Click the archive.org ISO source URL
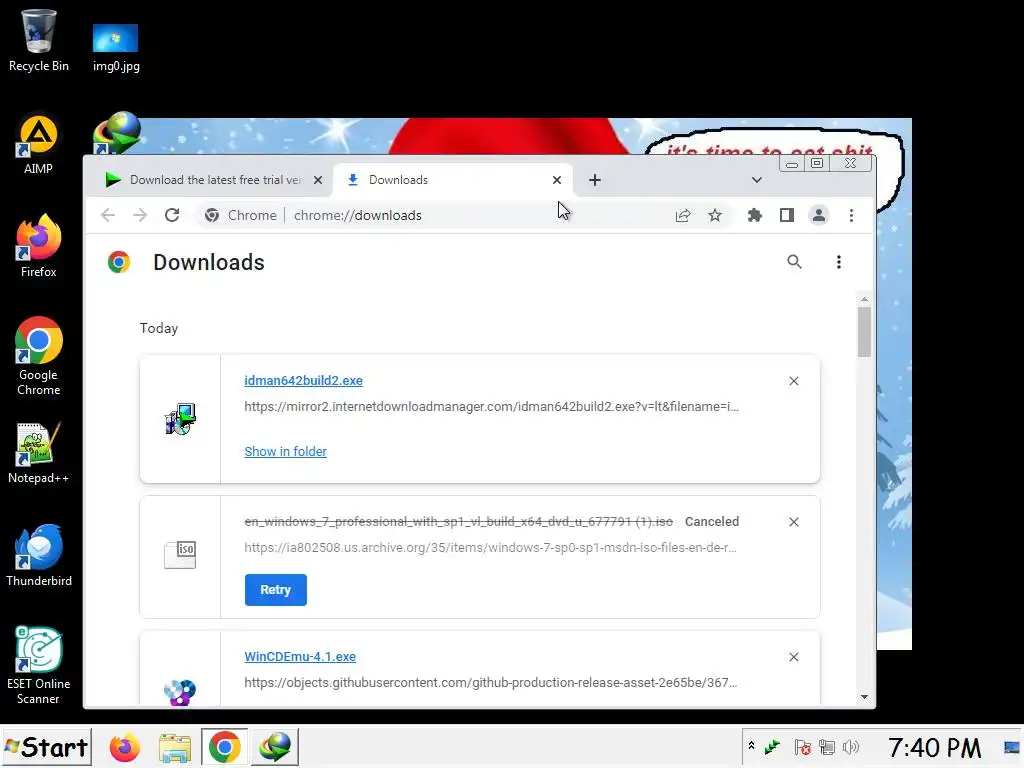The image size is (1024, 768). click(490, 547)
